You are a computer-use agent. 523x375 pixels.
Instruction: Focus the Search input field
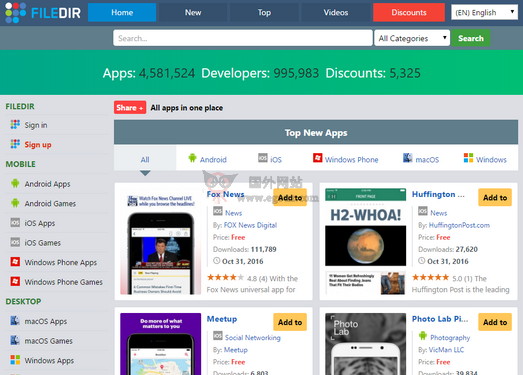pos(243,38)
